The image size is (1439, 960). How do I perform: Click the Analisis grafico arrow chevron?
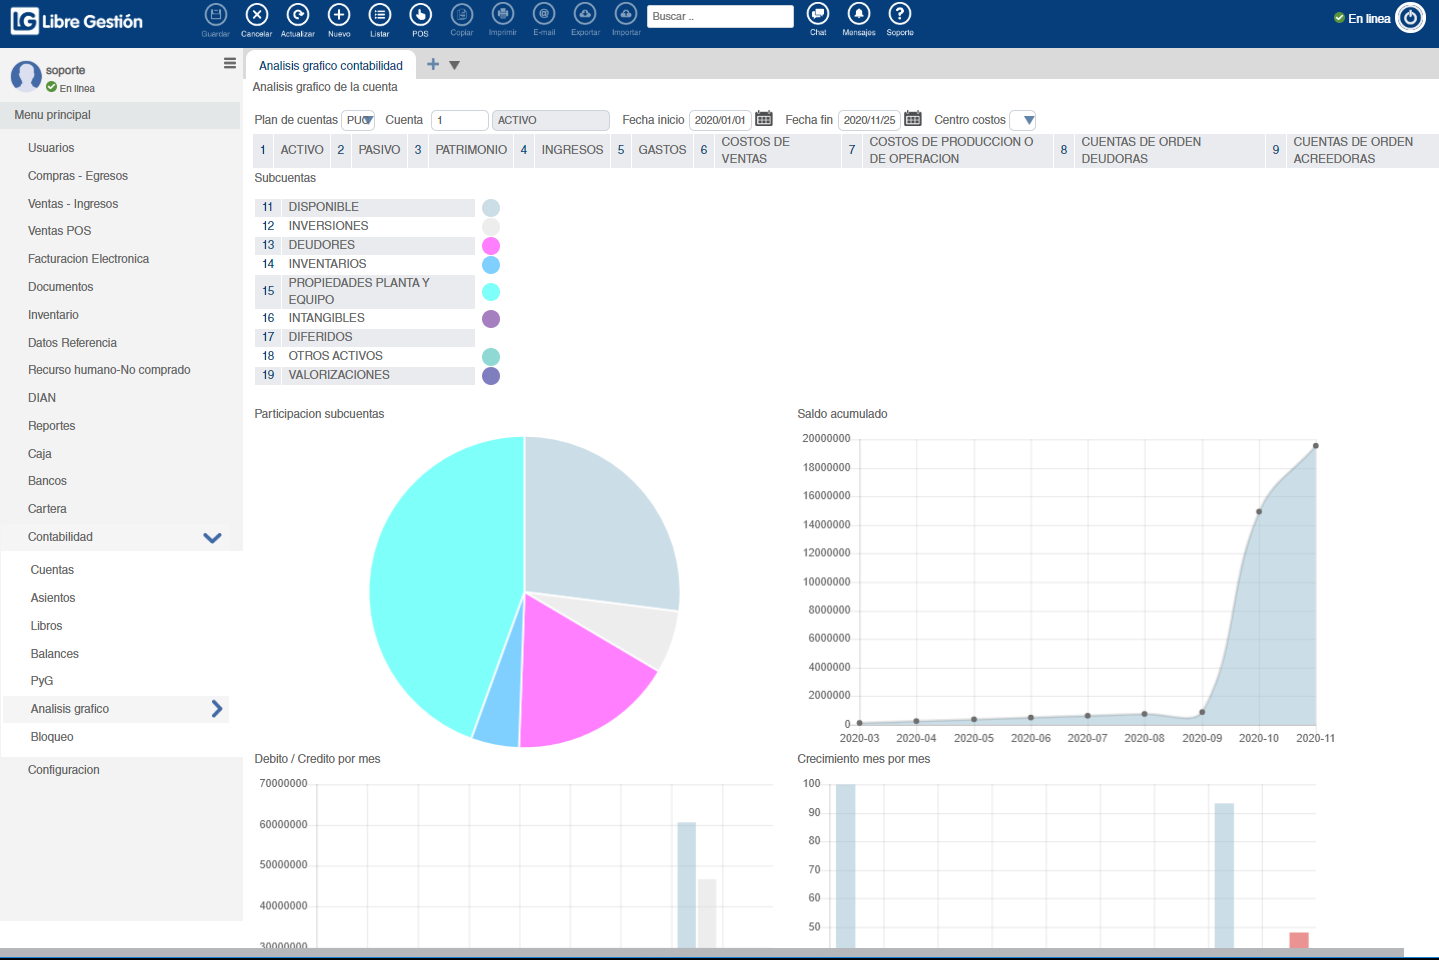click(217, 709)
